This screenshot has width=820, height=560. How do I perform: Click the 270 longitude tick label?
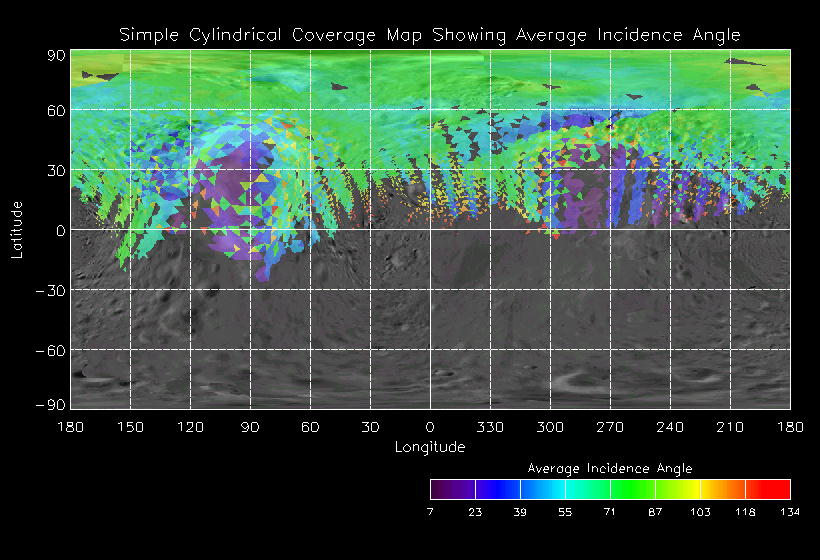click(x=610, y=427)
